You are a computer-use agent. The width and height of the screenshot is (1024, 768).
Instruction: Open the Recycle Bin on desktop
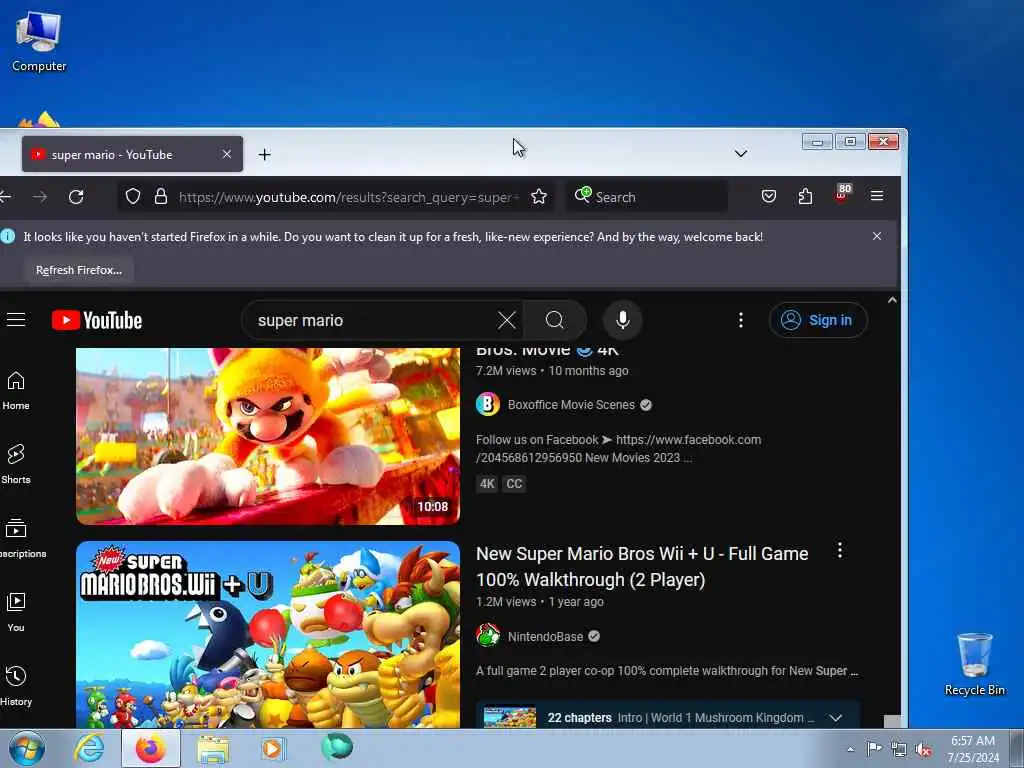(974, 664)
